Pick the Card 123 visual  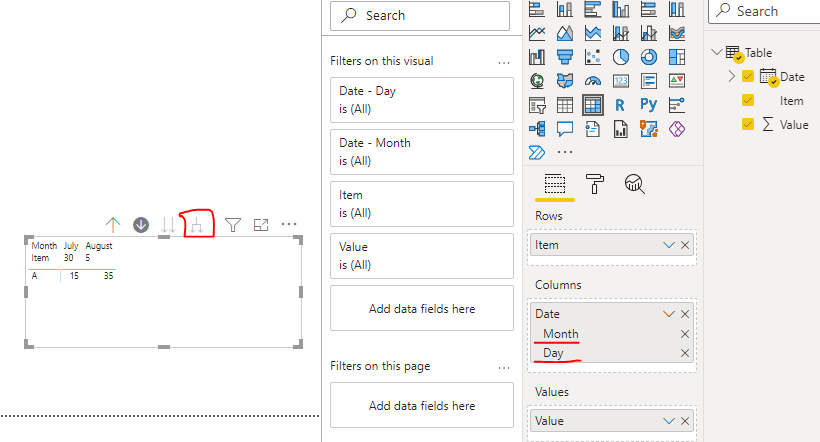[x=621, y=81]
